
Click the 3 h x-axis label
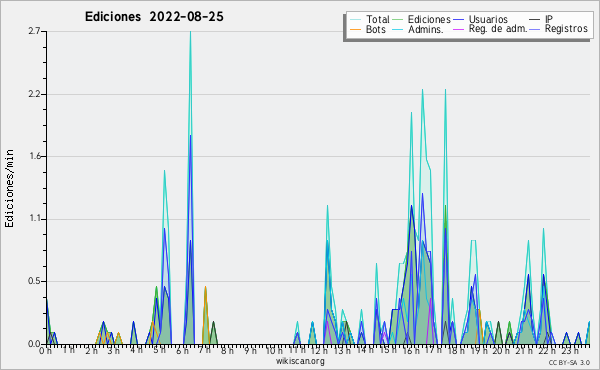113,351
